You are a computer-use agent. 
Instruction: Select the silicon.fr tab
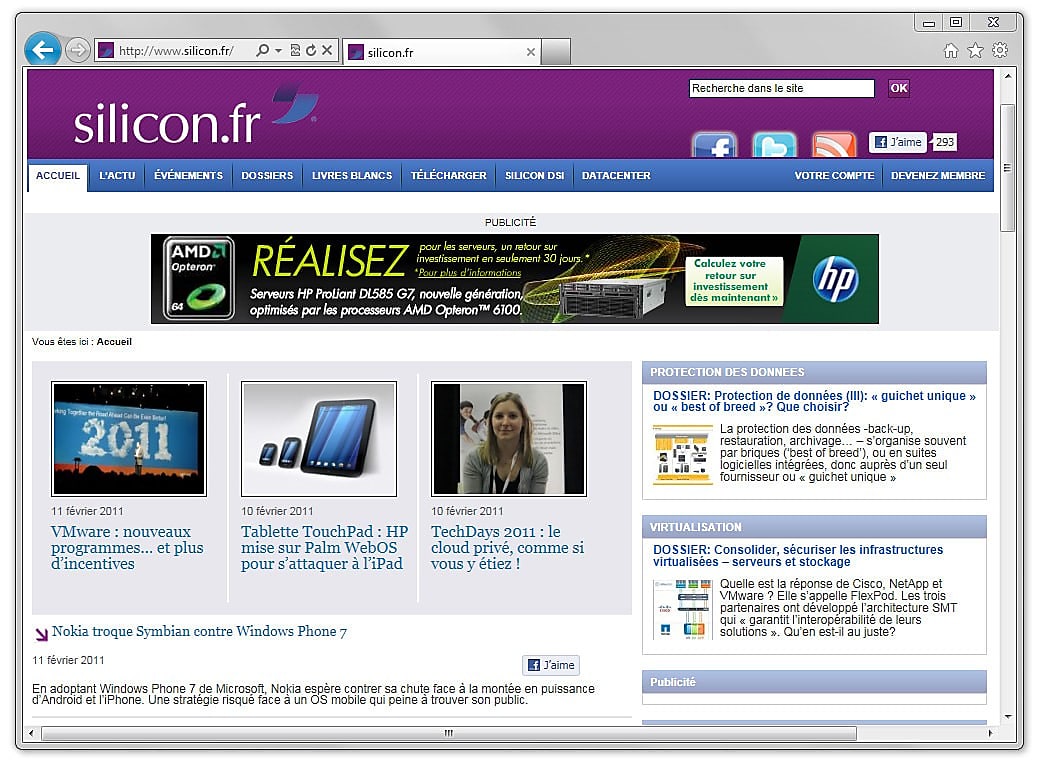[x=442, y=52]
